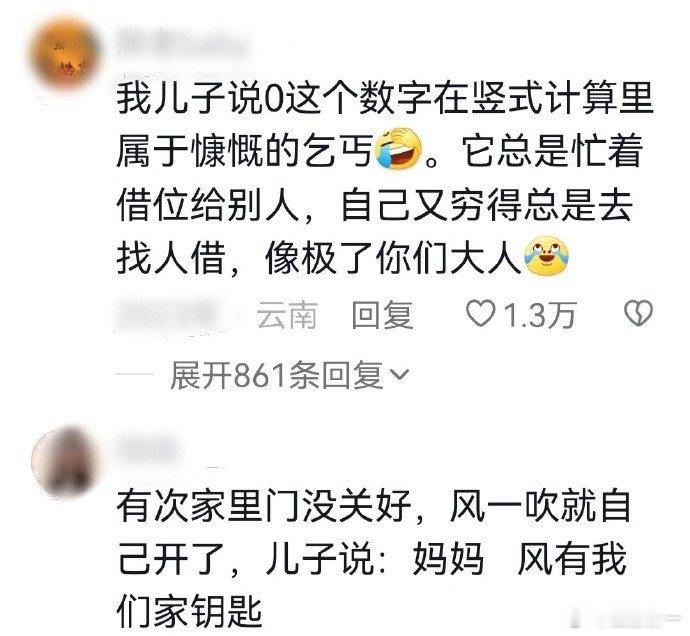Click the 云南 location label
This screenshot has width=690, height=636.
287,314
